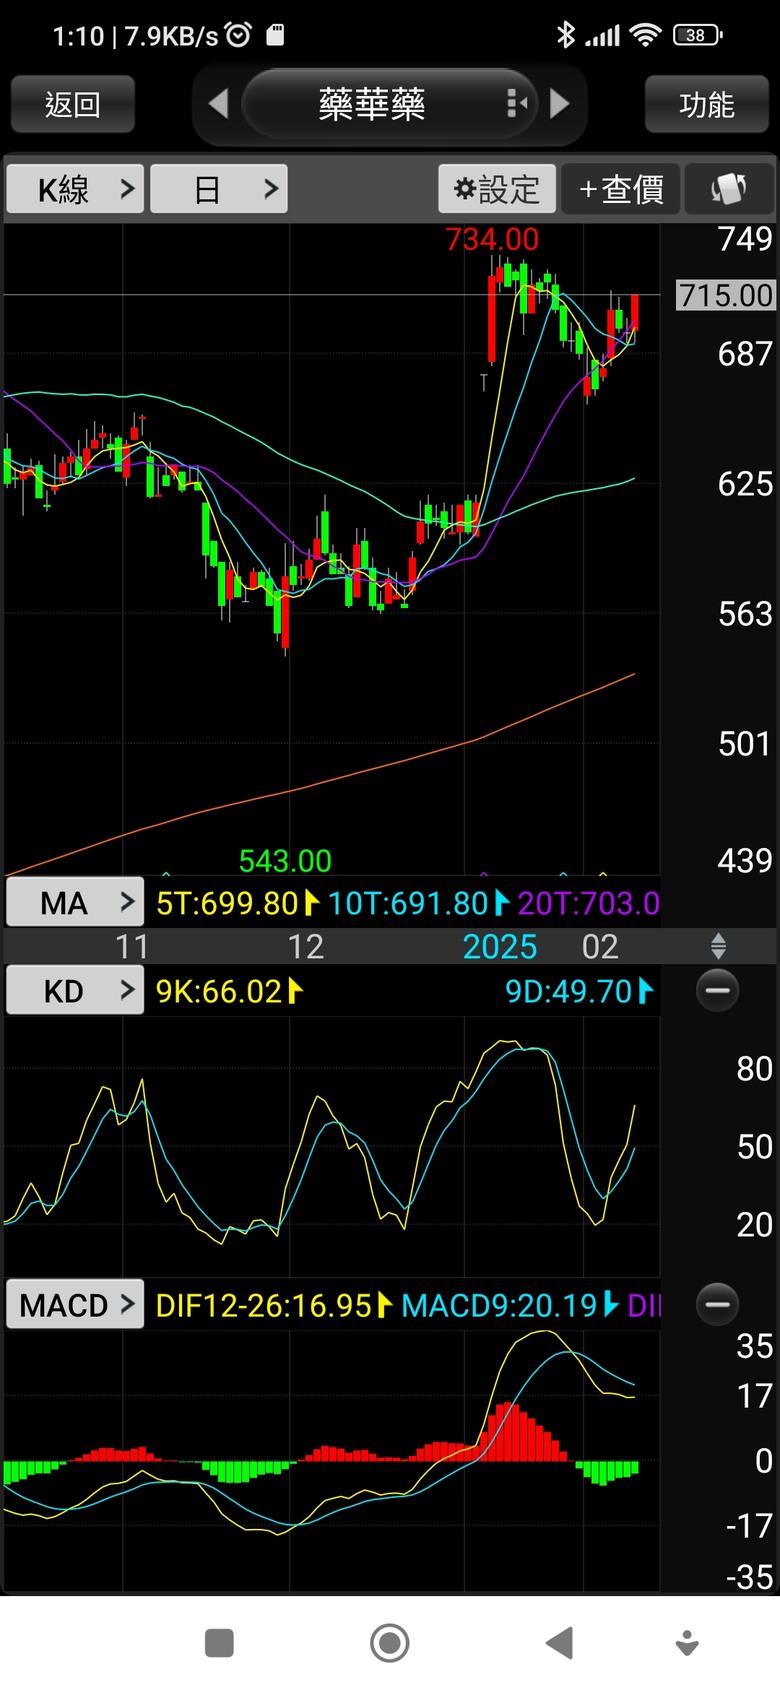Tap 9K:66.02 value
Viewport: 780px width, 1690px height.
tap(219, 991)
